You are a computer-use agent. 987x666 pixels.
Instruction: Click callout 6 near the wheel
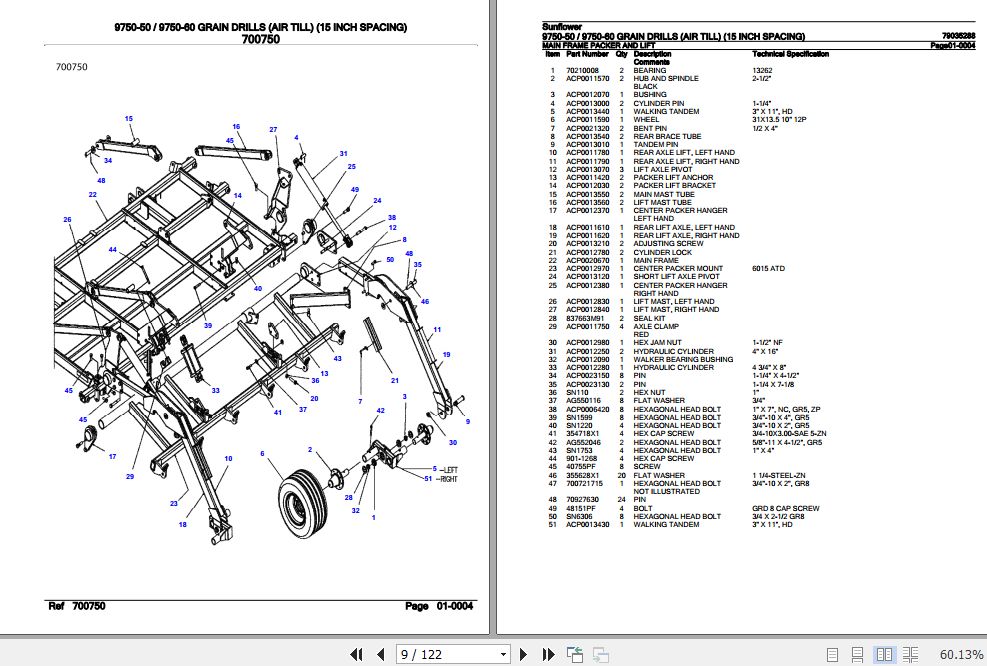coord(262,453)
